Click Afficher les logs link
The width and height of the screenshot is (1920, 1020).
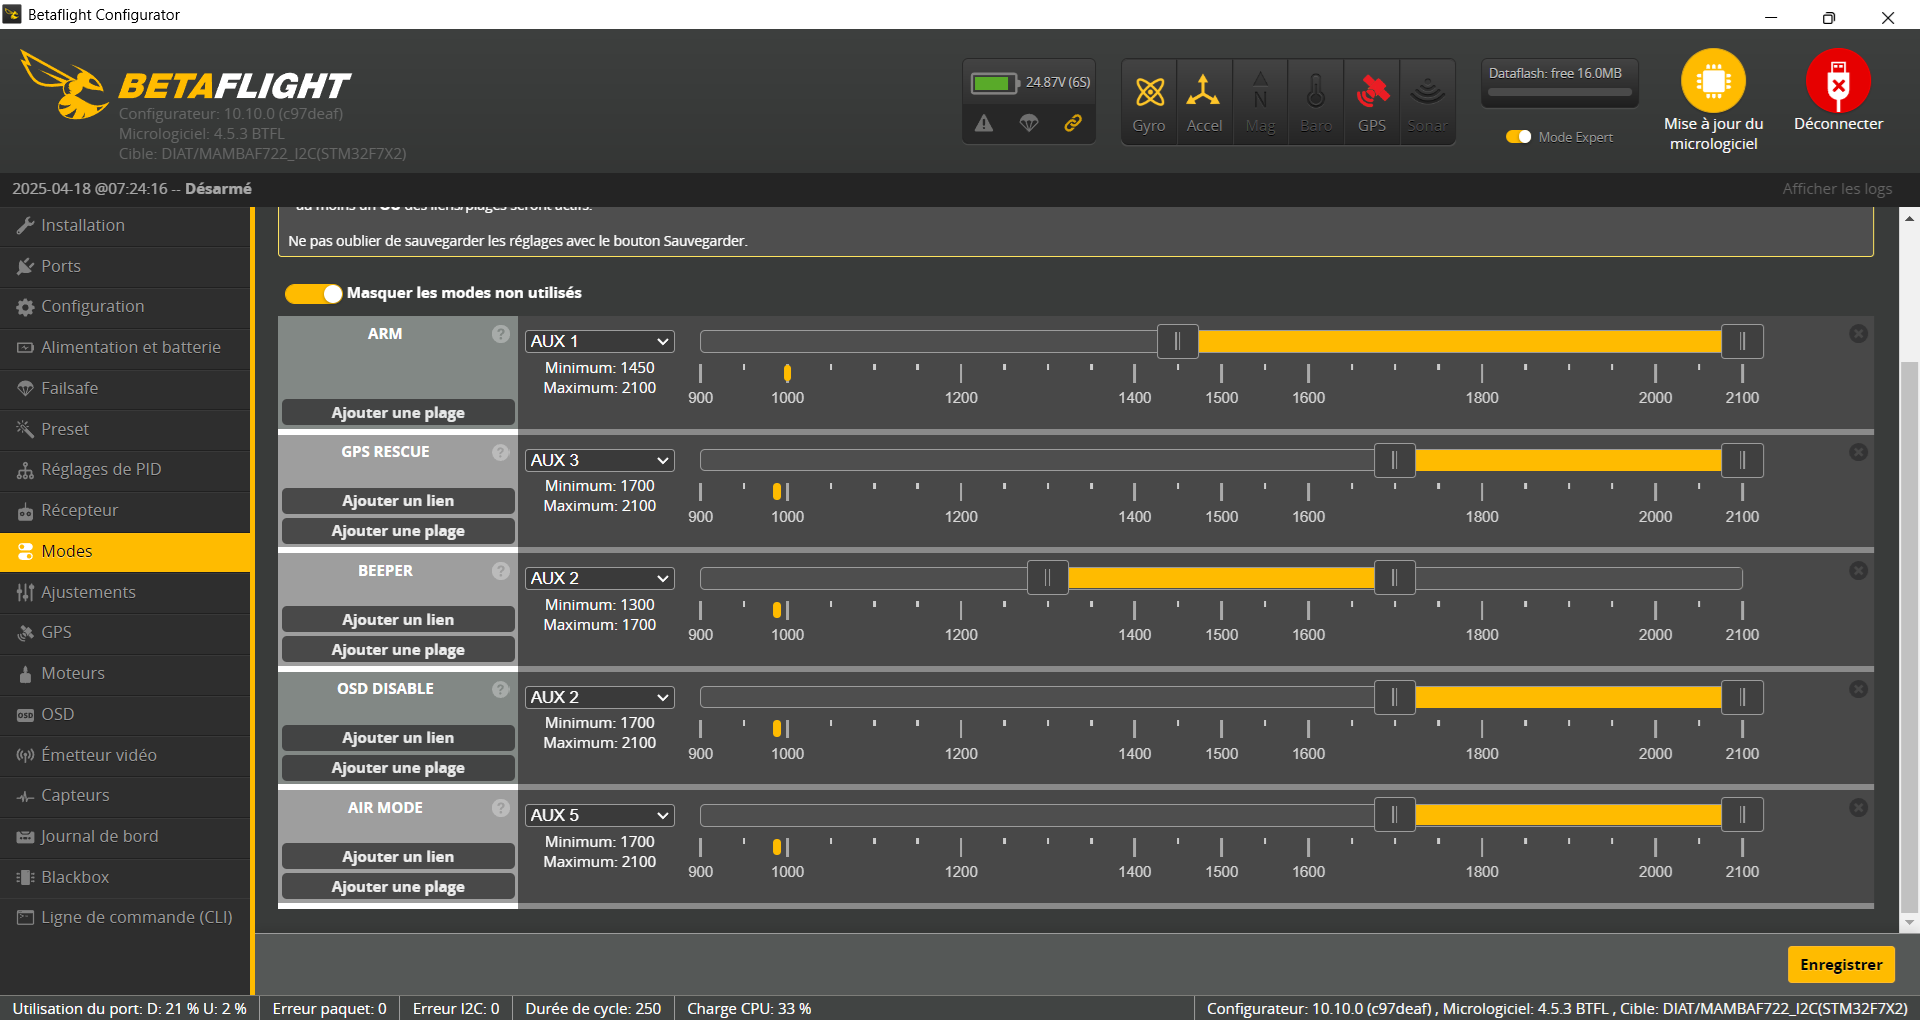pyautogui.click(x=1836, y=189)
